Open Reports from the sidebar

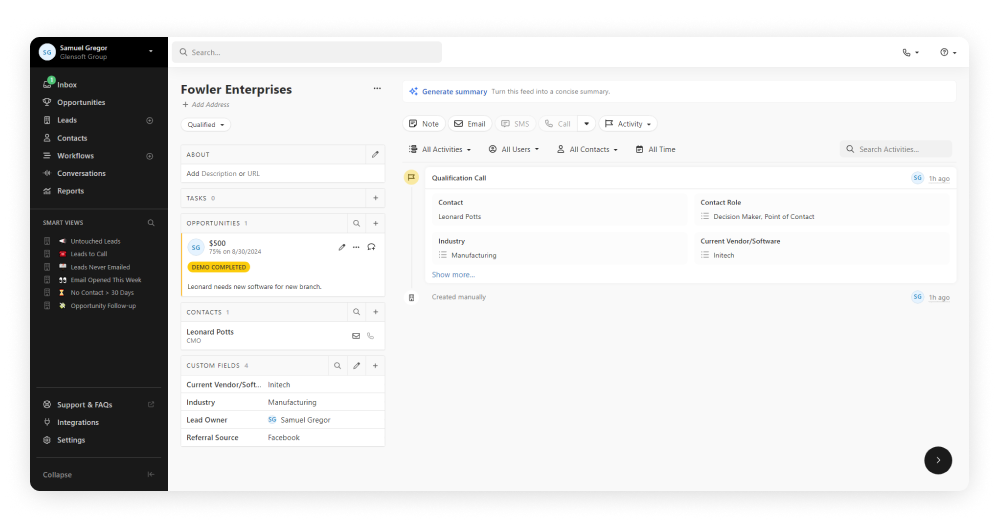(x=70, y=191)
